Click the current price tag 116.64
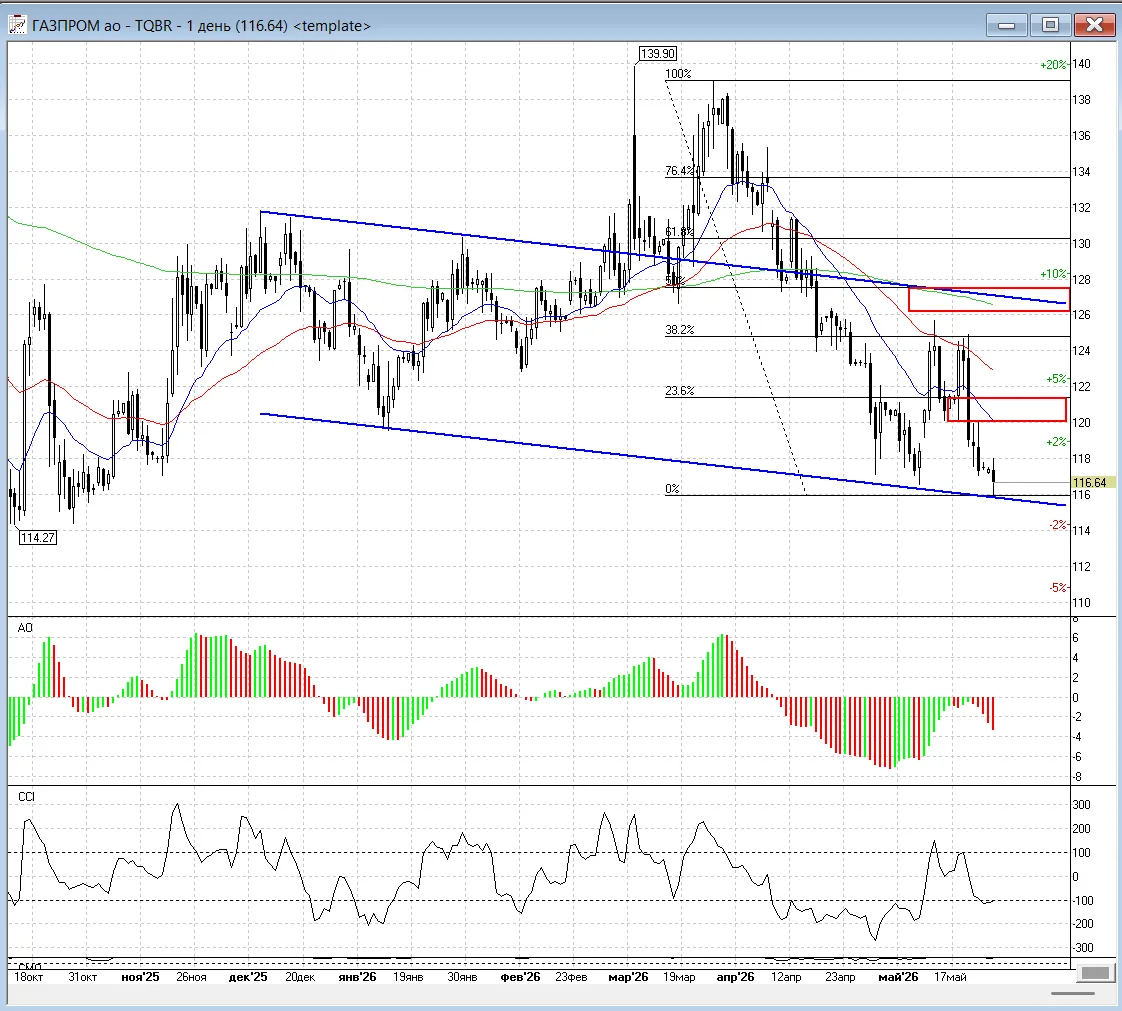 (1090, 483)
